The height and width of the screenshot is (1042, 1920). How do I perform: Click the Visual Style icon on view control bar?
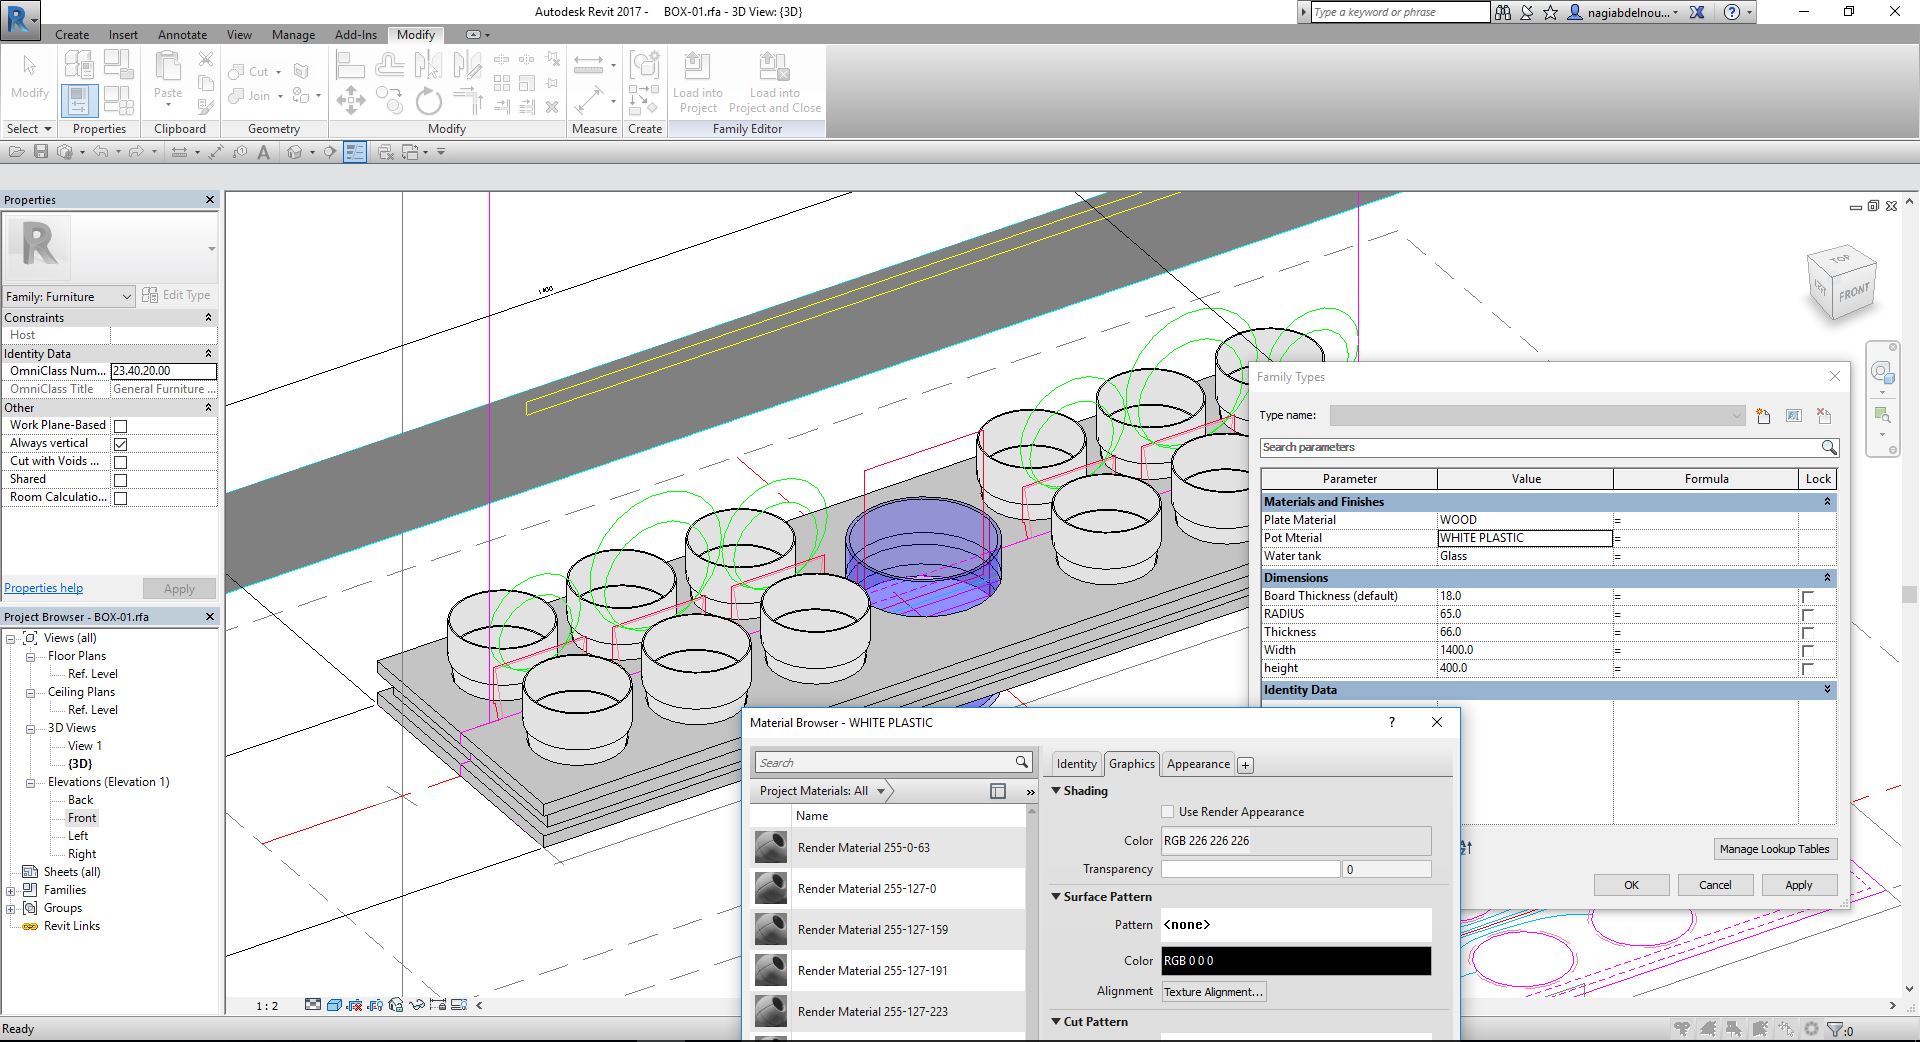[x=335, y=1005]
